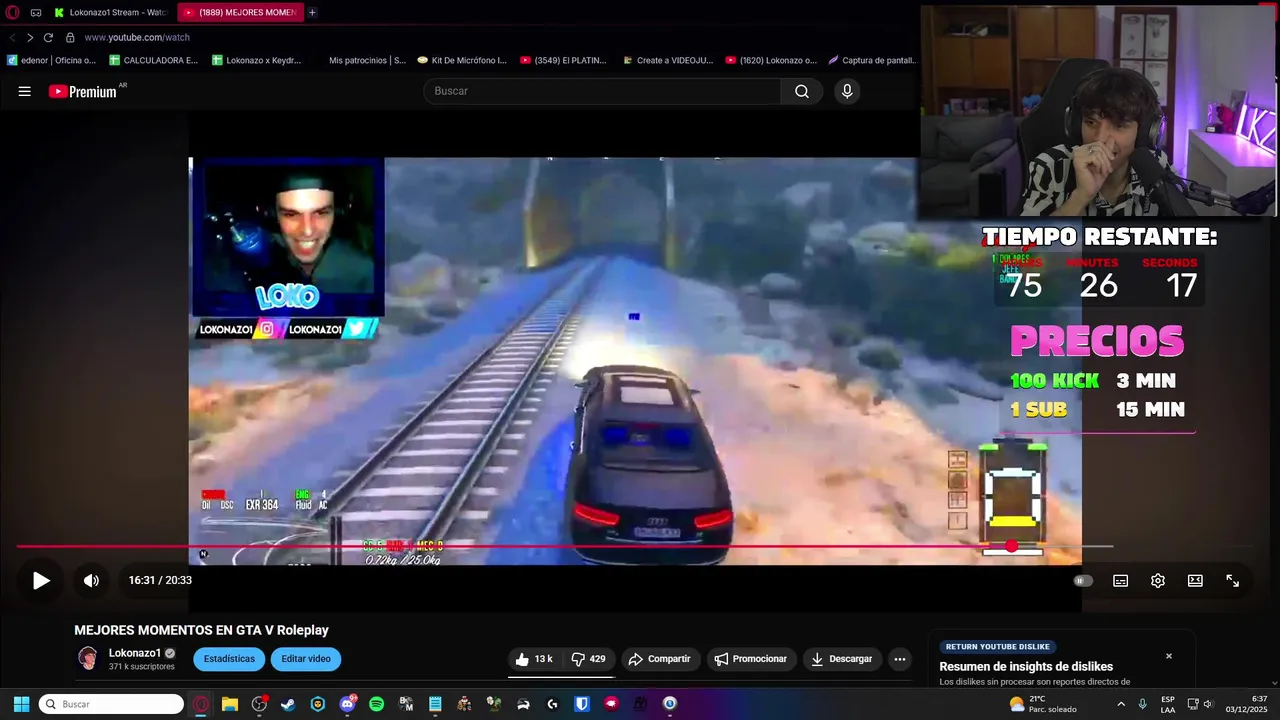The image size is (1280, 720).
Task: Select the MEJORES MOMENTOS YouTube tab
Action: (241, 12)
